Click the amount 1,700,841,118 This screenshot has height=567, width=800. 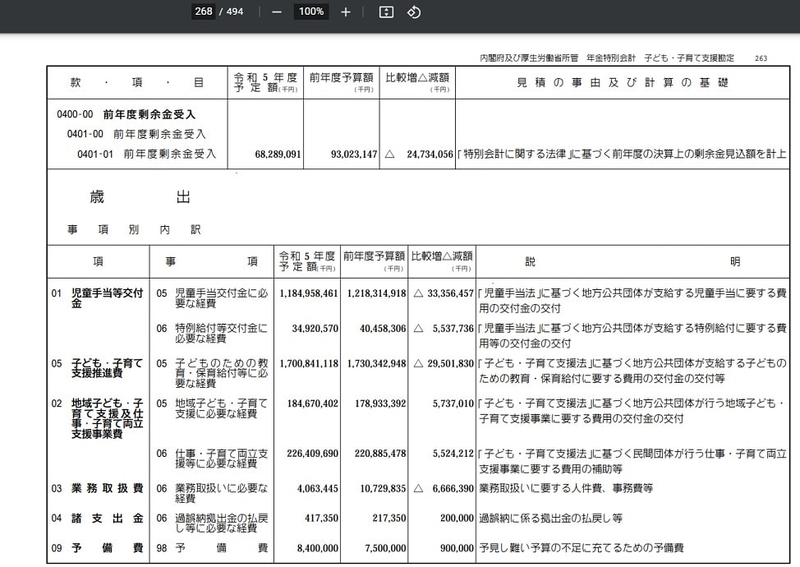point(309,364)
